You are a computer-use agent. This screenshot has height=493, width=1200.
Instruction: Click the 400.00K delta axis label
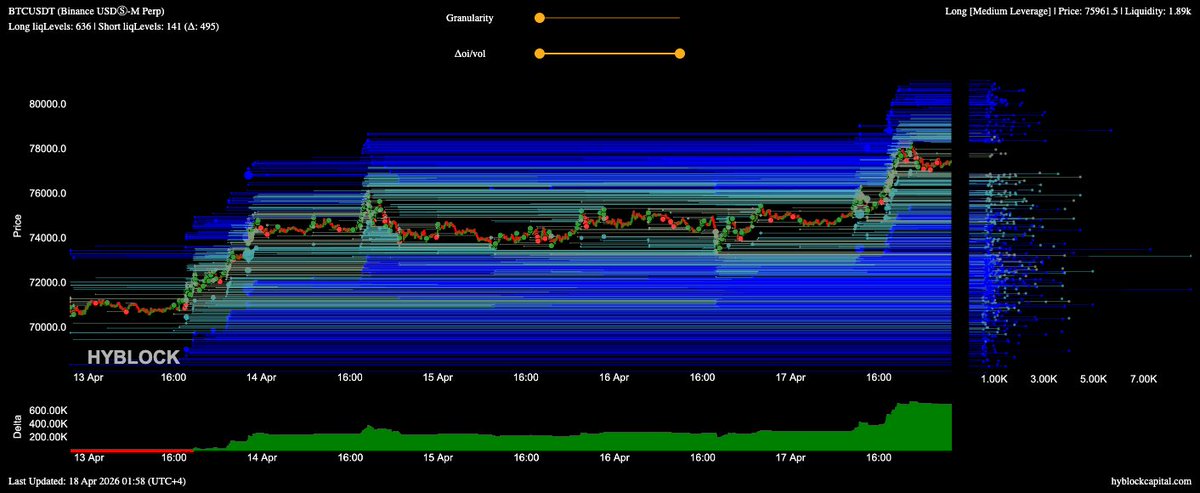tap(48, 424)
